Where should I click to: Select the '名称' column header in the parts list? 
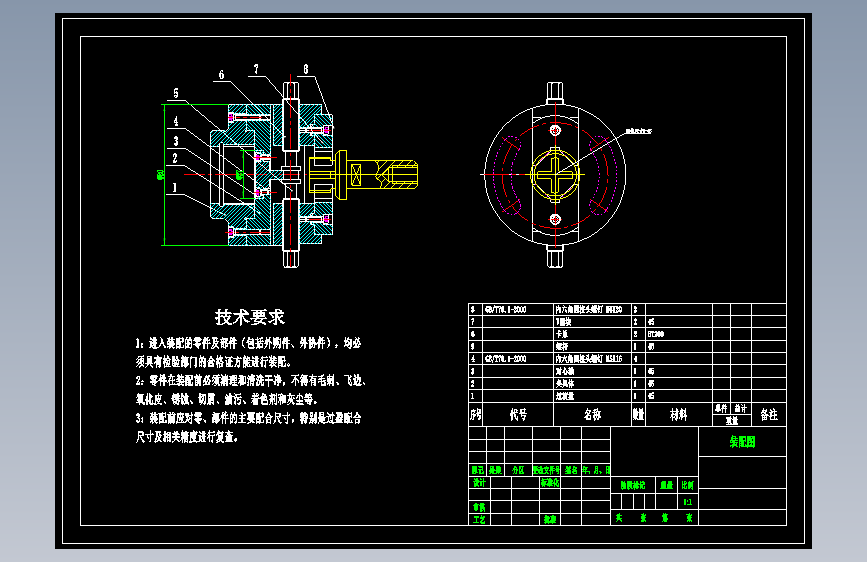click(x=592, y=414)
